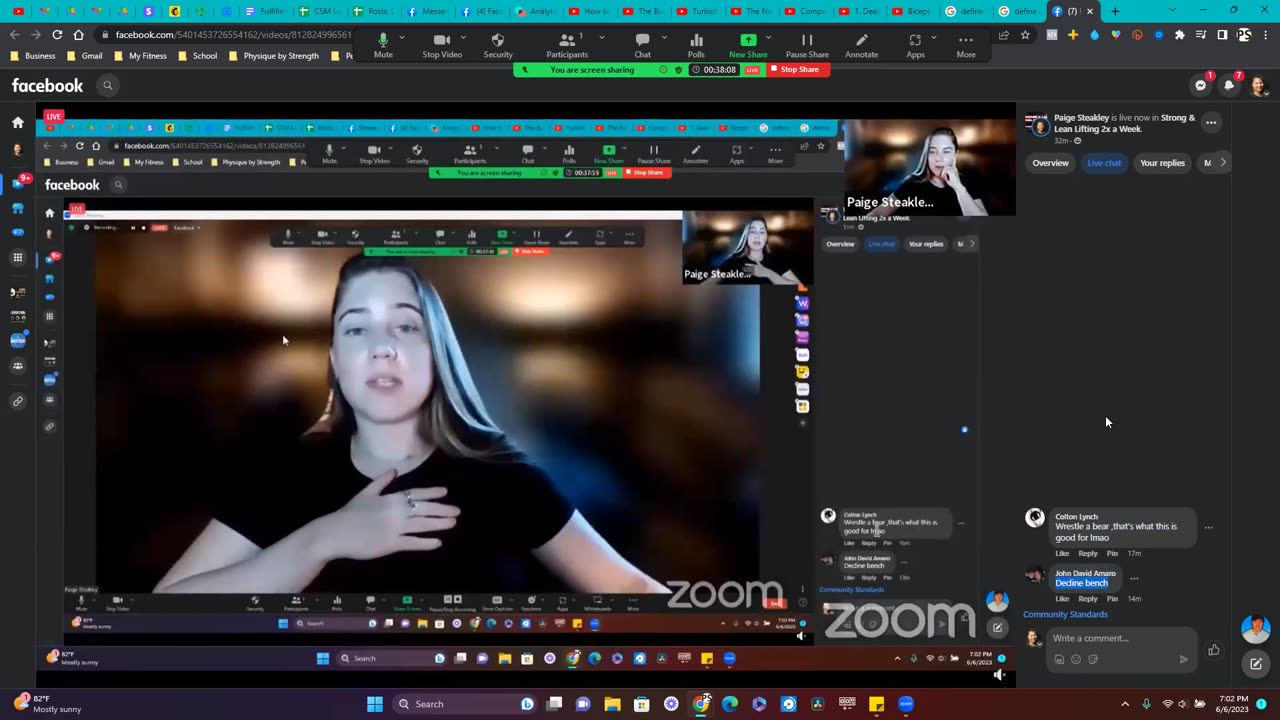Show hidden tray icons in Windows taskbar
The image size is (1280, 720).
click(x=1125, y=704)
